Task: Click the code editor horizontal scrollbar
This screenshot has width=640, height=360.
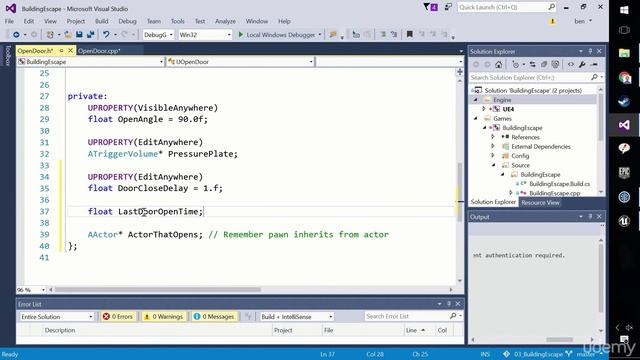Action: point(158,290)
